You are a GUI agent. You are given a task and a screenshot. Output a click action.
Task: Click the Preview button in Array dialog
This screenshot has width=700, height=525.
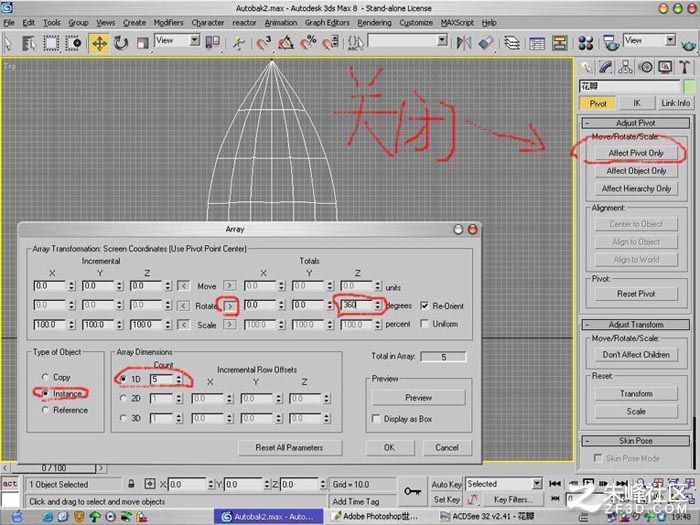click(x=418, y=397)
